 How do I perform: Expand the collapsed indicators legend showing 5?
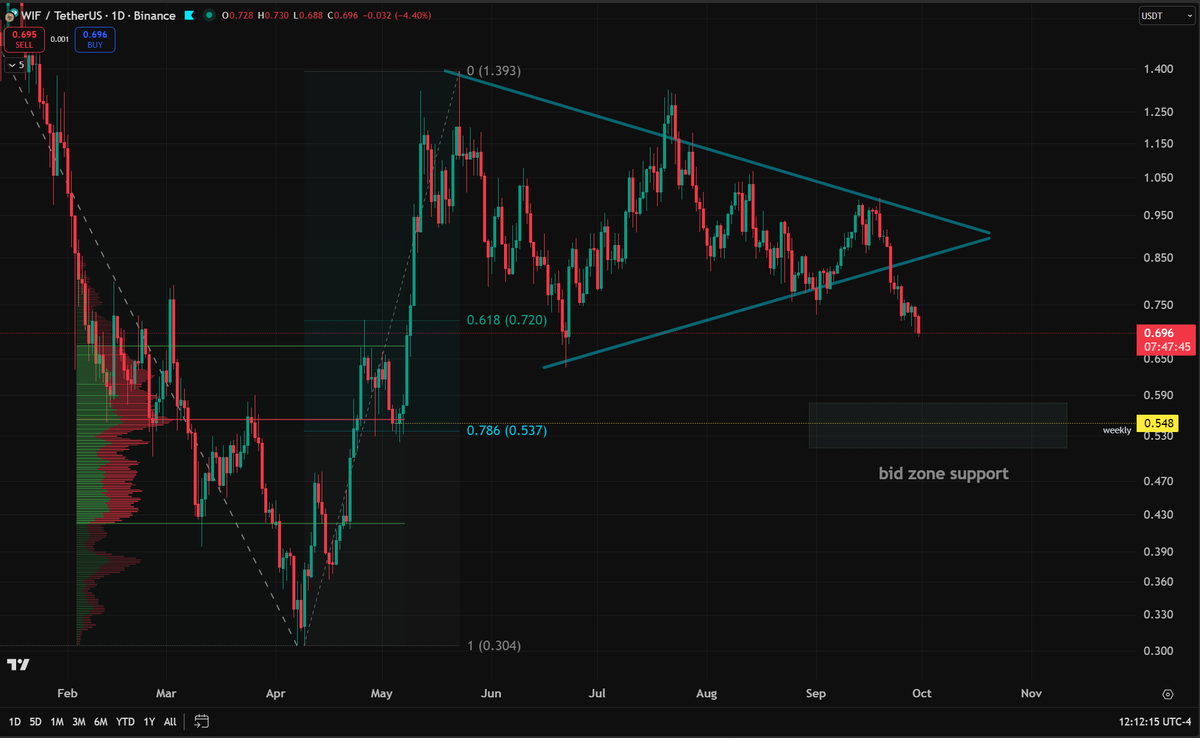pyautogui.click(x=17, y=64)
